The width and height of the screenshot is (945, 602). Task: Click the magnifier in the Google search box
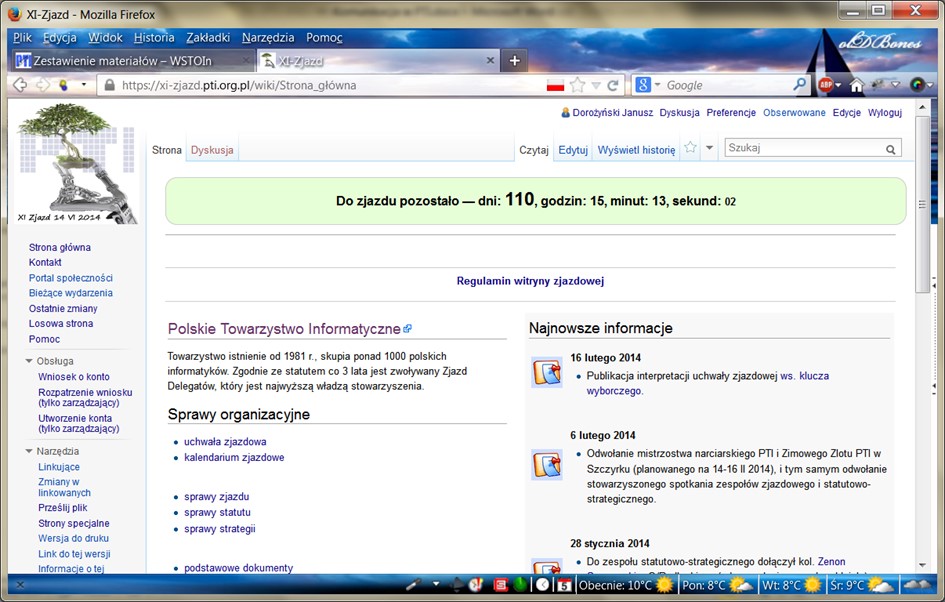point(799,85)
